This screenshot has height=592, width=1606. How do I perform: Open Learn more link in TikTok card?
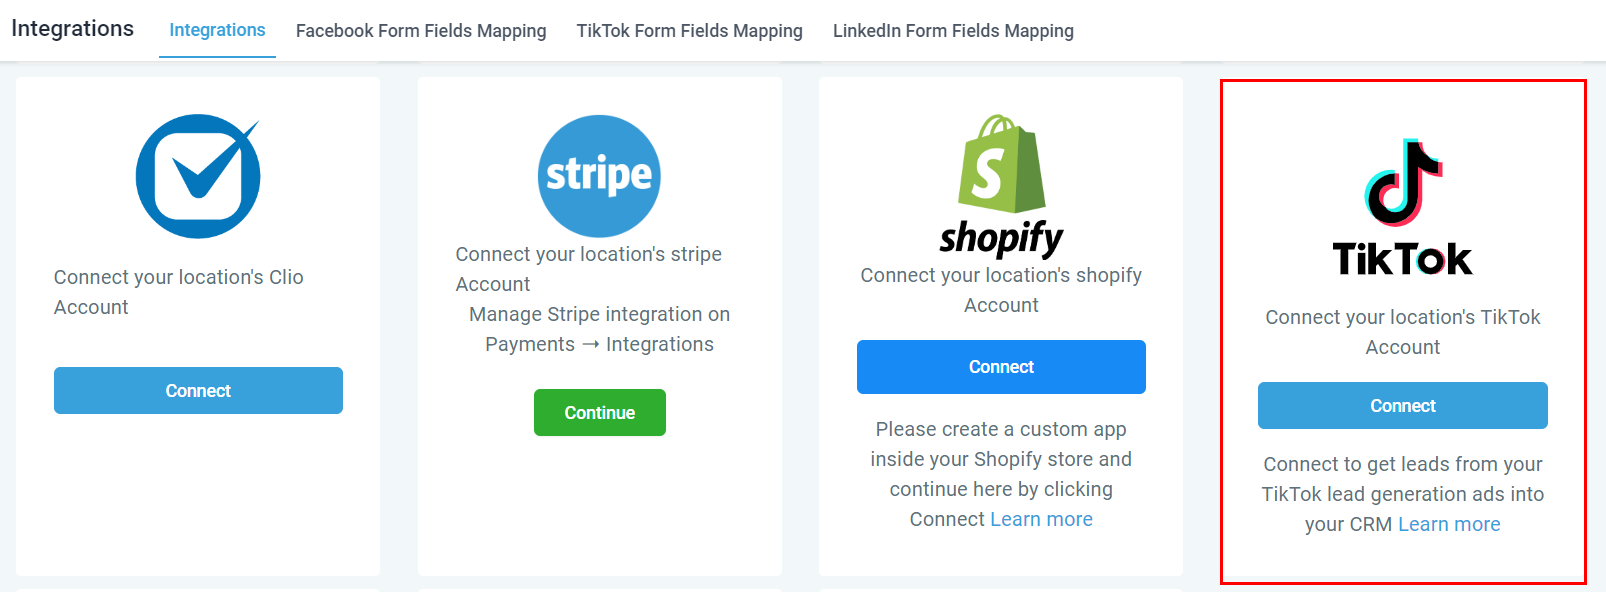[1449, 524]
